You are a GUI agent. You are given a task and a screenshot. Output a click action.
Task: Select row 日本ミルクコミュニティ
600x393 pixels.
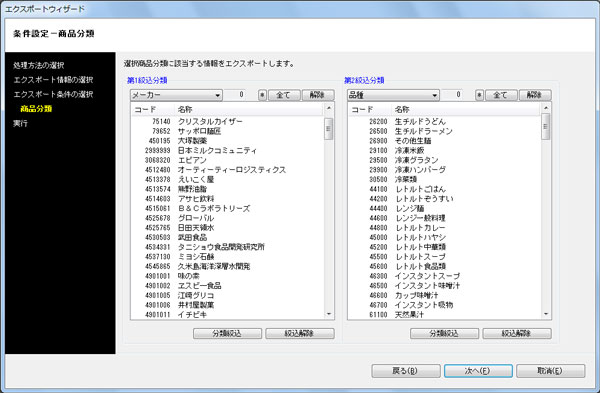click(x=227, y=150)
